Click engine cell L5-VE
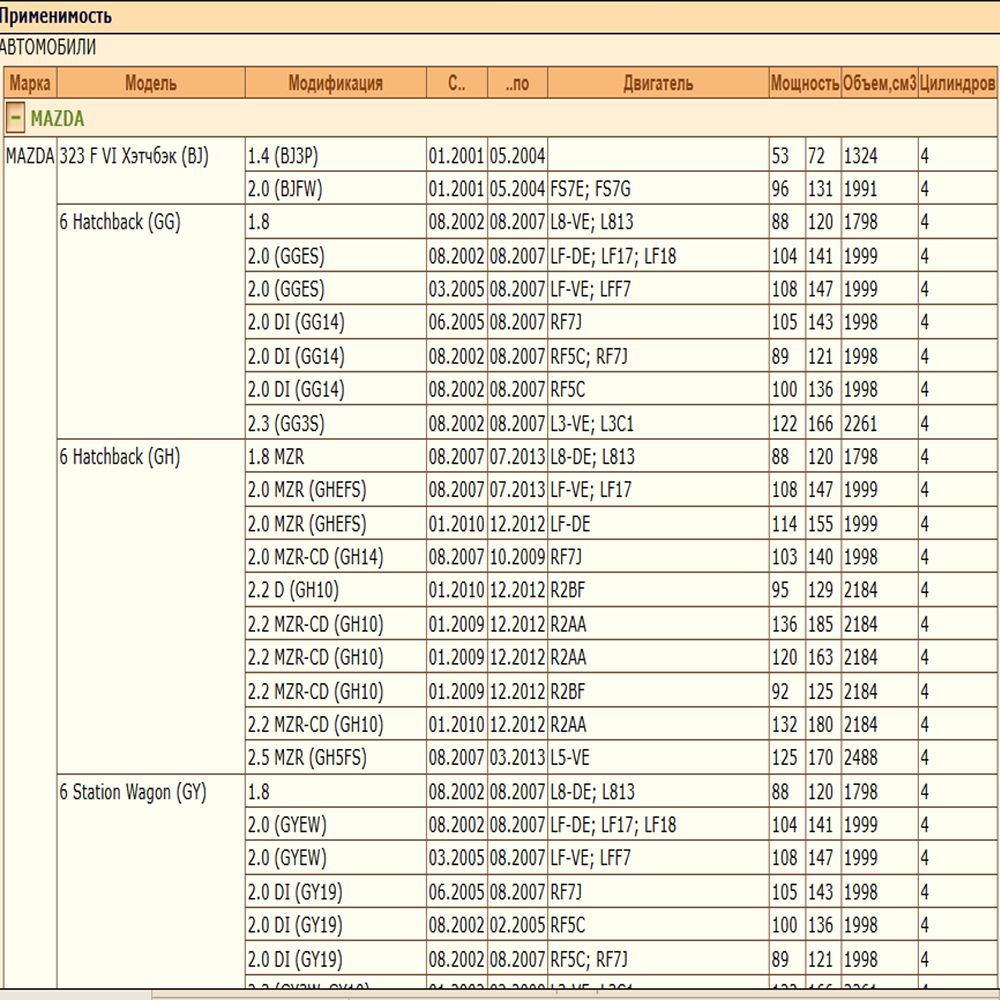Viewport: 1000px width, 1000px height. pos(658,757)
